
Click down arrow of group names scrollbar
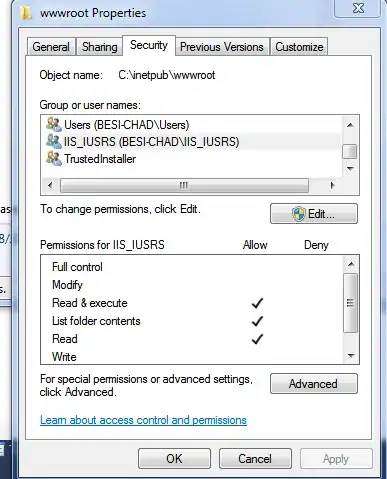pyautogui.click(x=350, y=169)
